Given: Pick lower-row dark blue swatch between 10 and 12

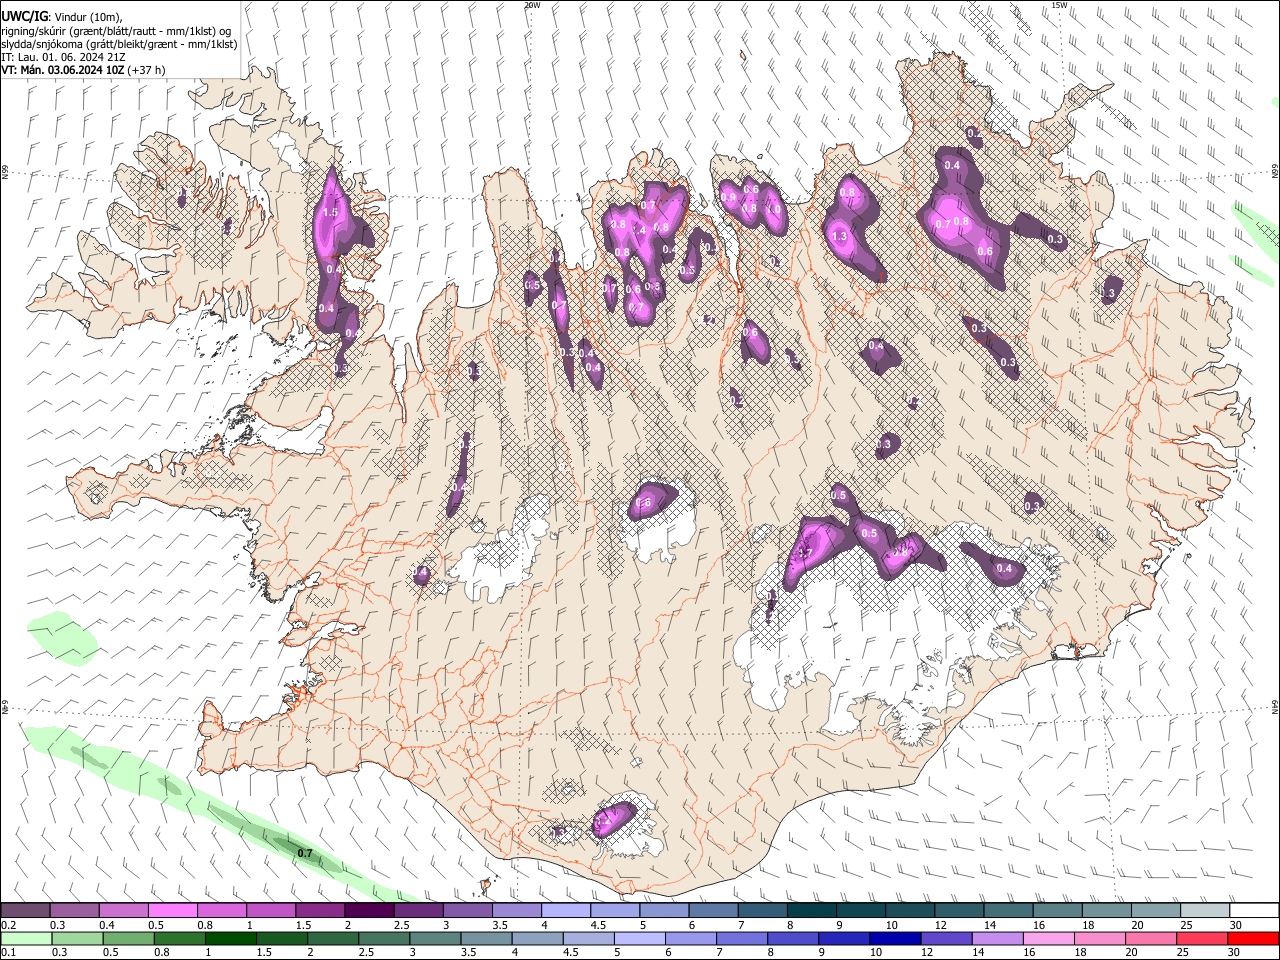Looking at the screenshot, I should [x=894, y=939].
